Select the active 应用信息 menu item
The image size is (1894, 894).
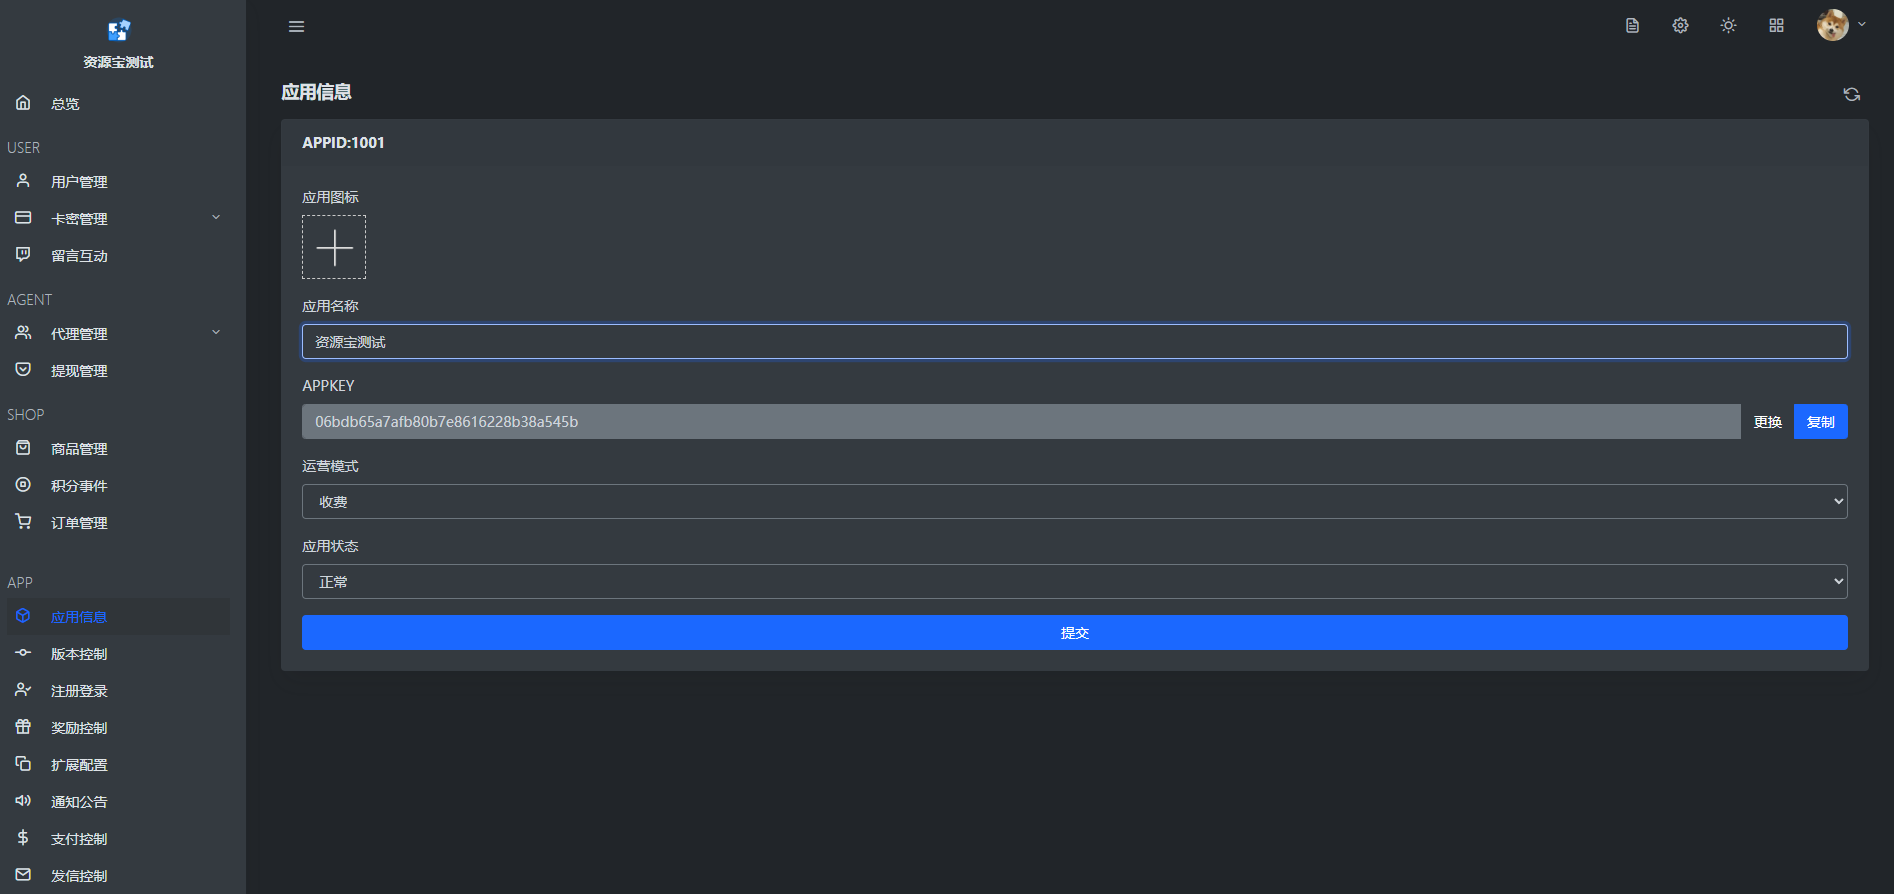point(118,616)
